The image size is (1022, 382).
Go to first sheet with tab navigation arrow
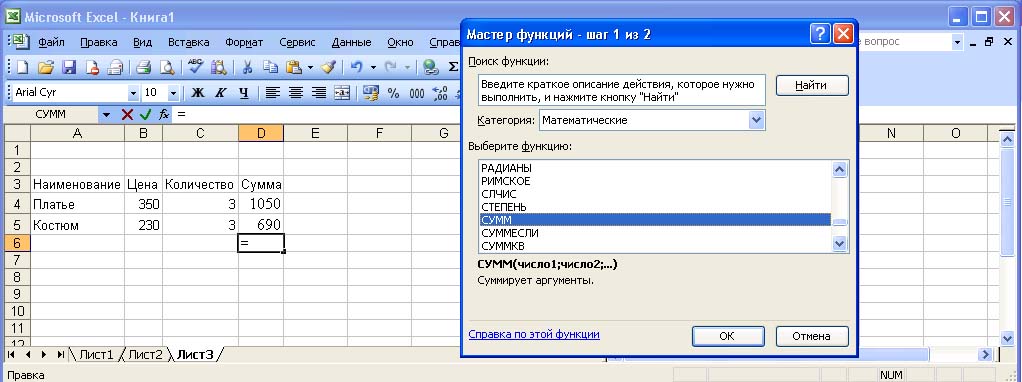point(12,355)
